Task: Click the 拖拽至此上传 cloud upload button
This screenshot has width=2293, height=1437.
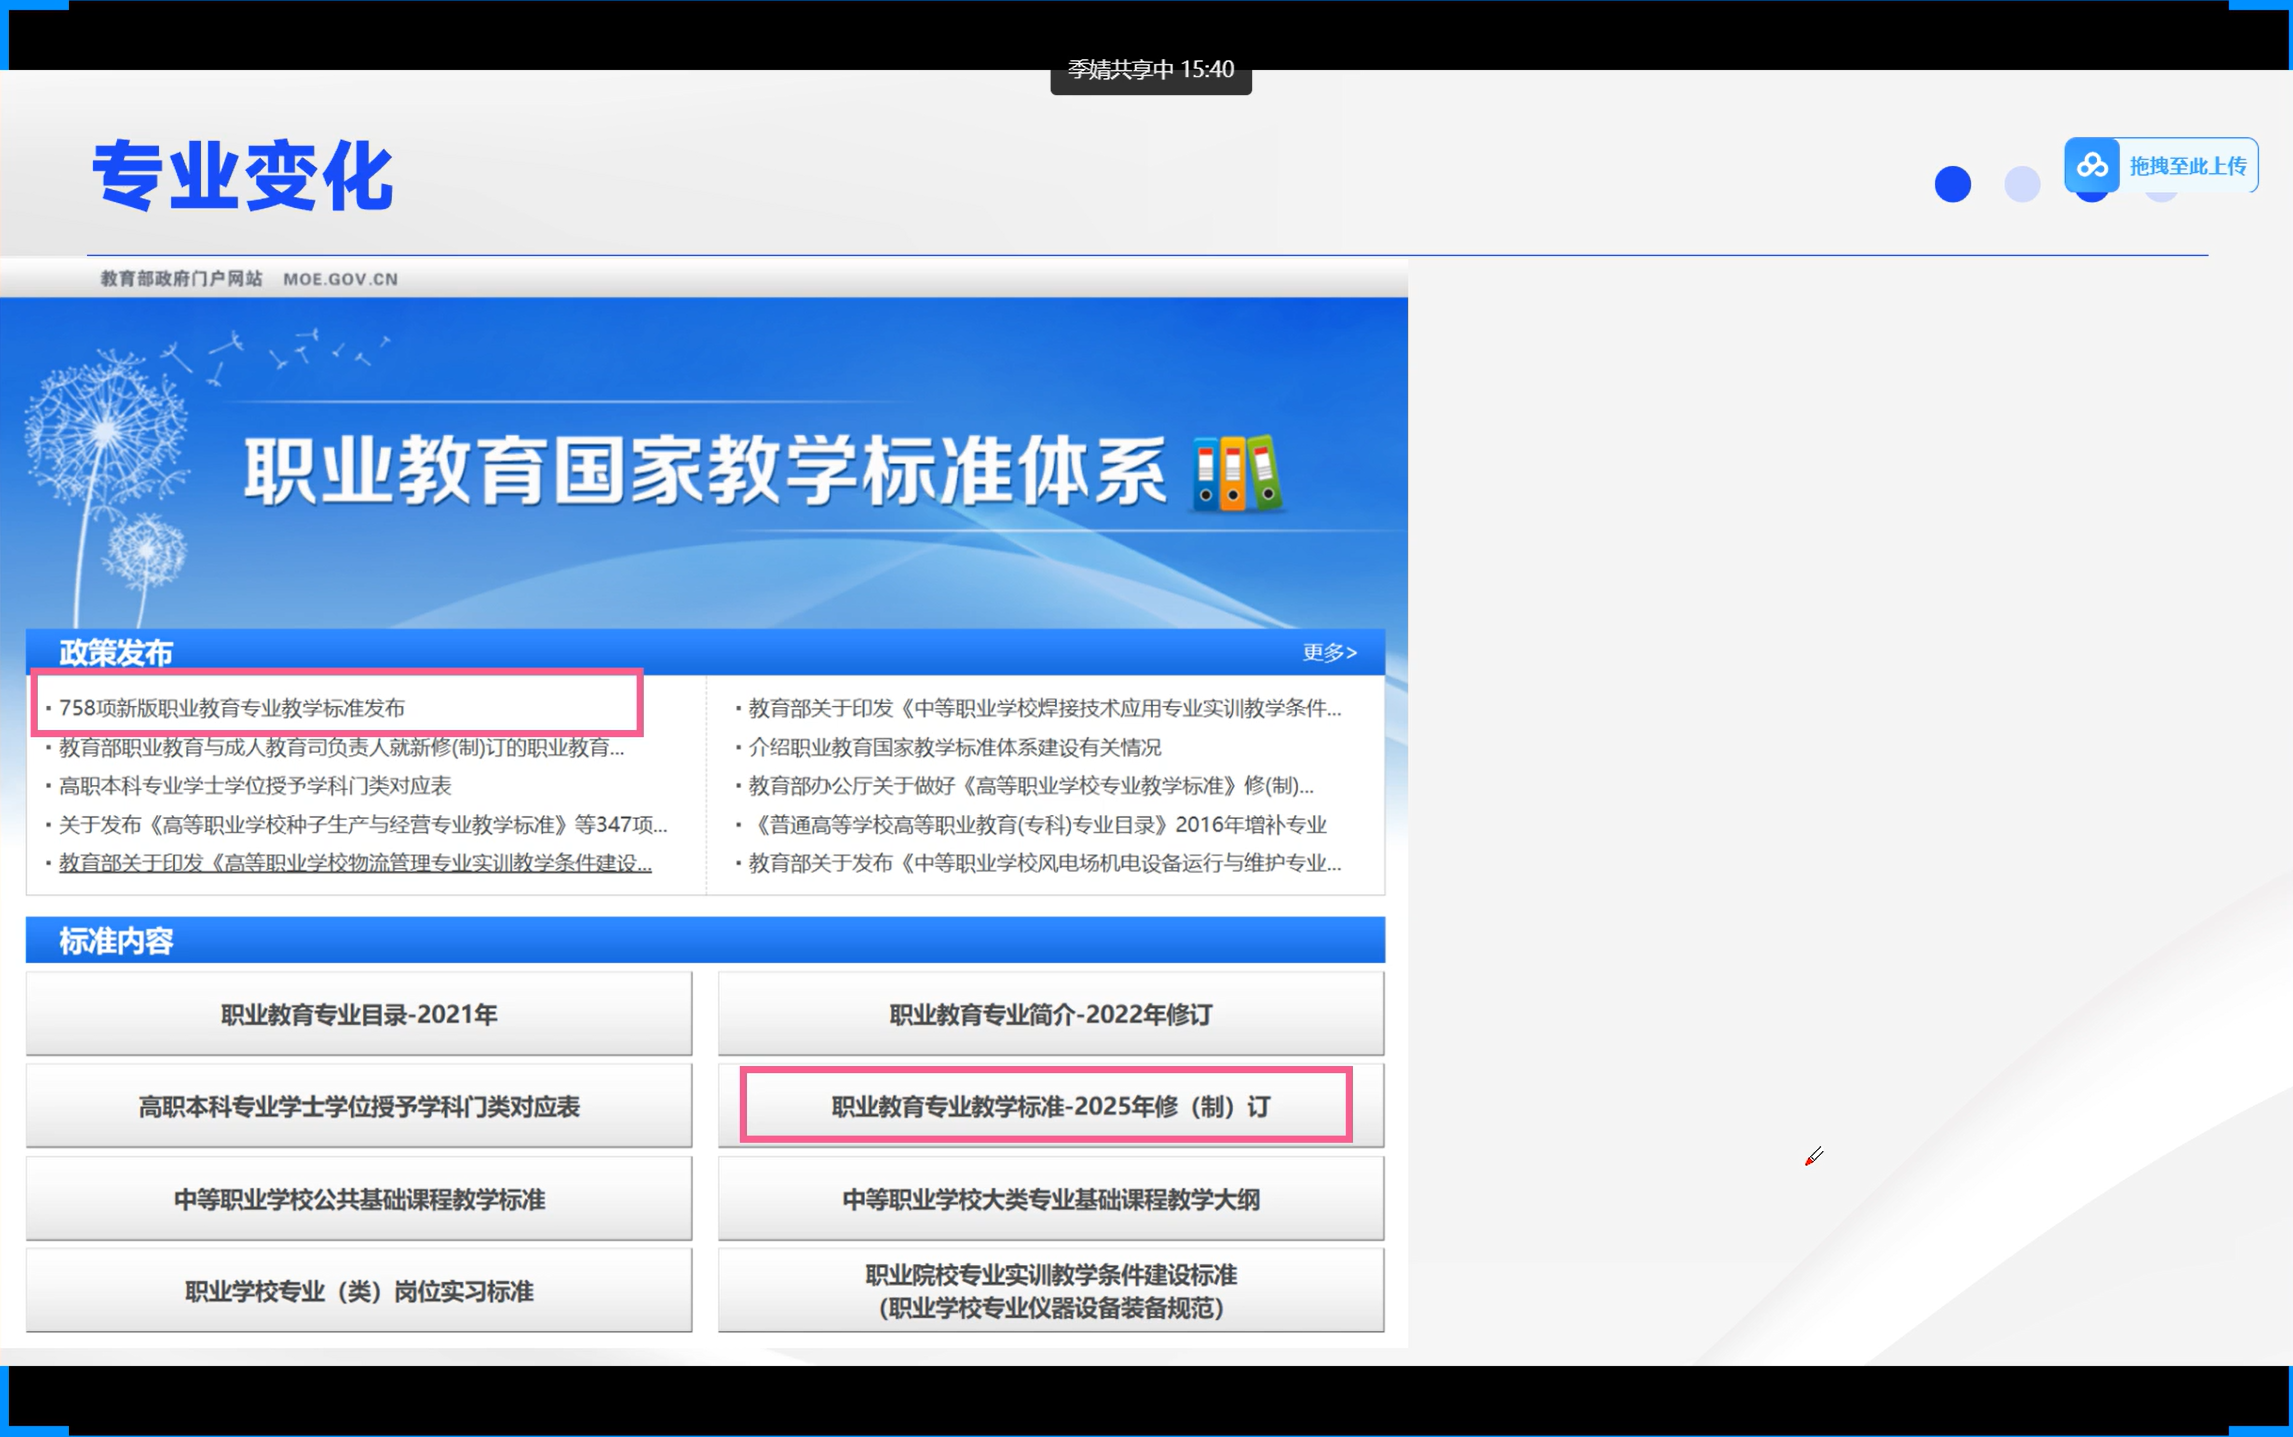Action: click(2161, 165)
